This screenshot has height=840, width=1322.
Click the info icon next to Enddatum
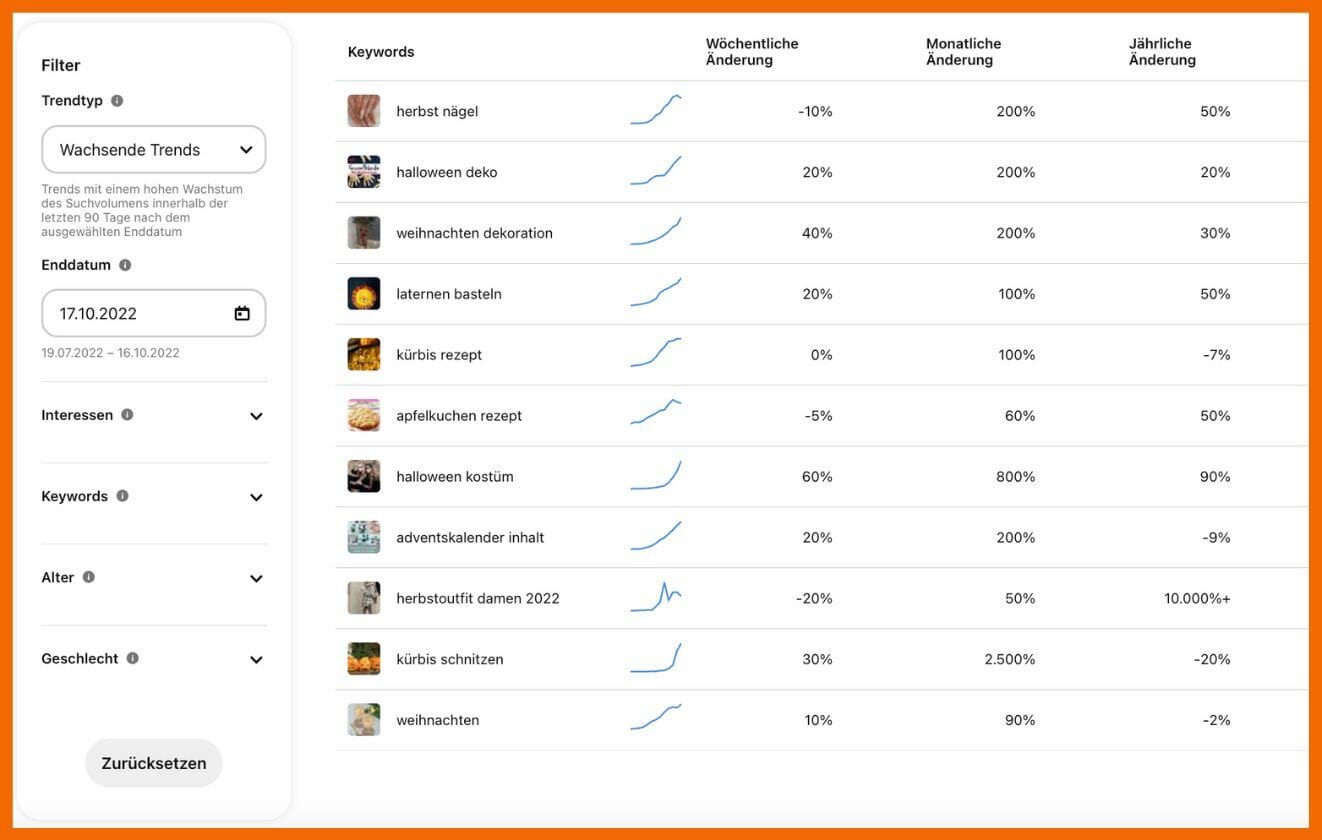click(x=125, y=265)
